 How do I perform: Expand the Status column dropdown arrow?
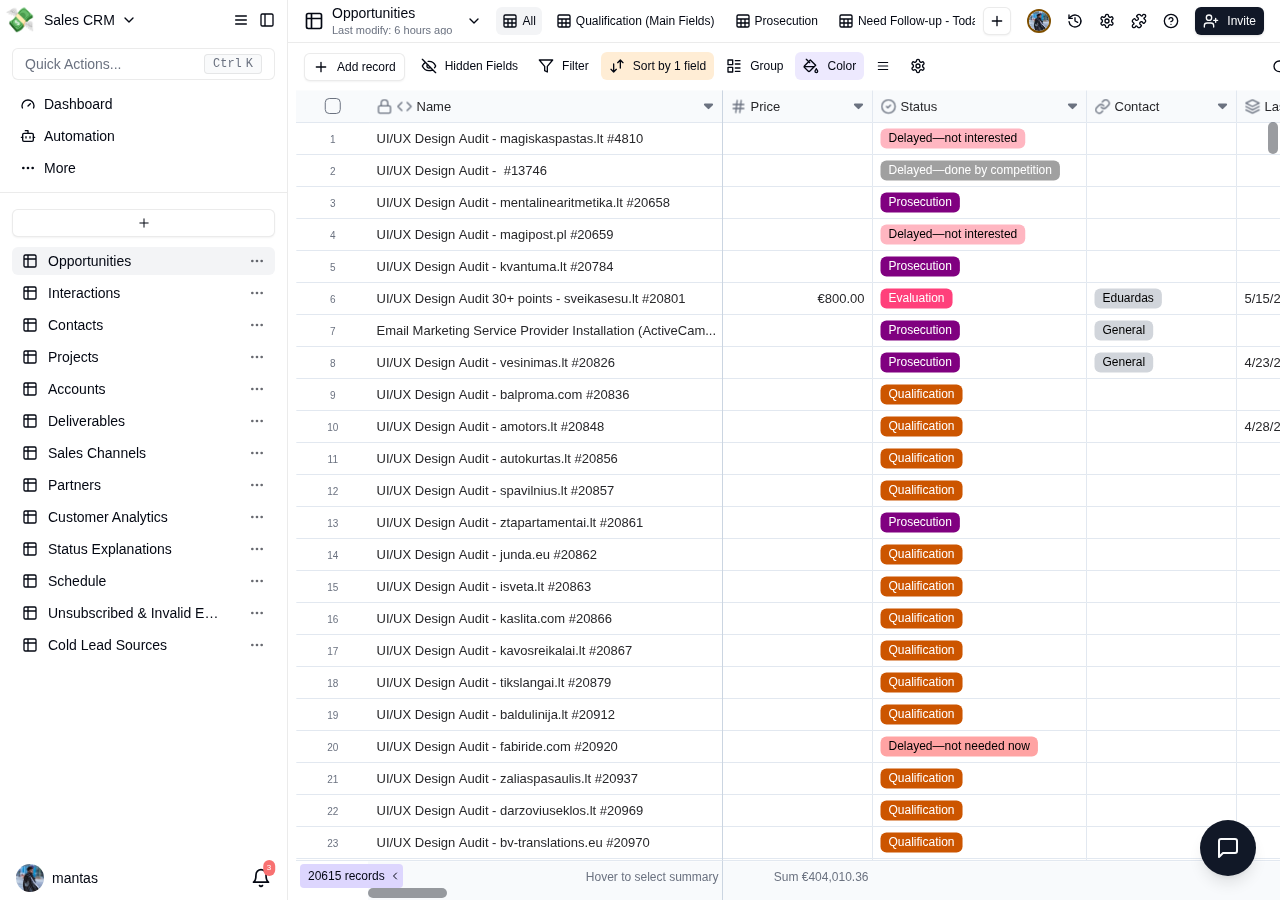[1072, 106]
